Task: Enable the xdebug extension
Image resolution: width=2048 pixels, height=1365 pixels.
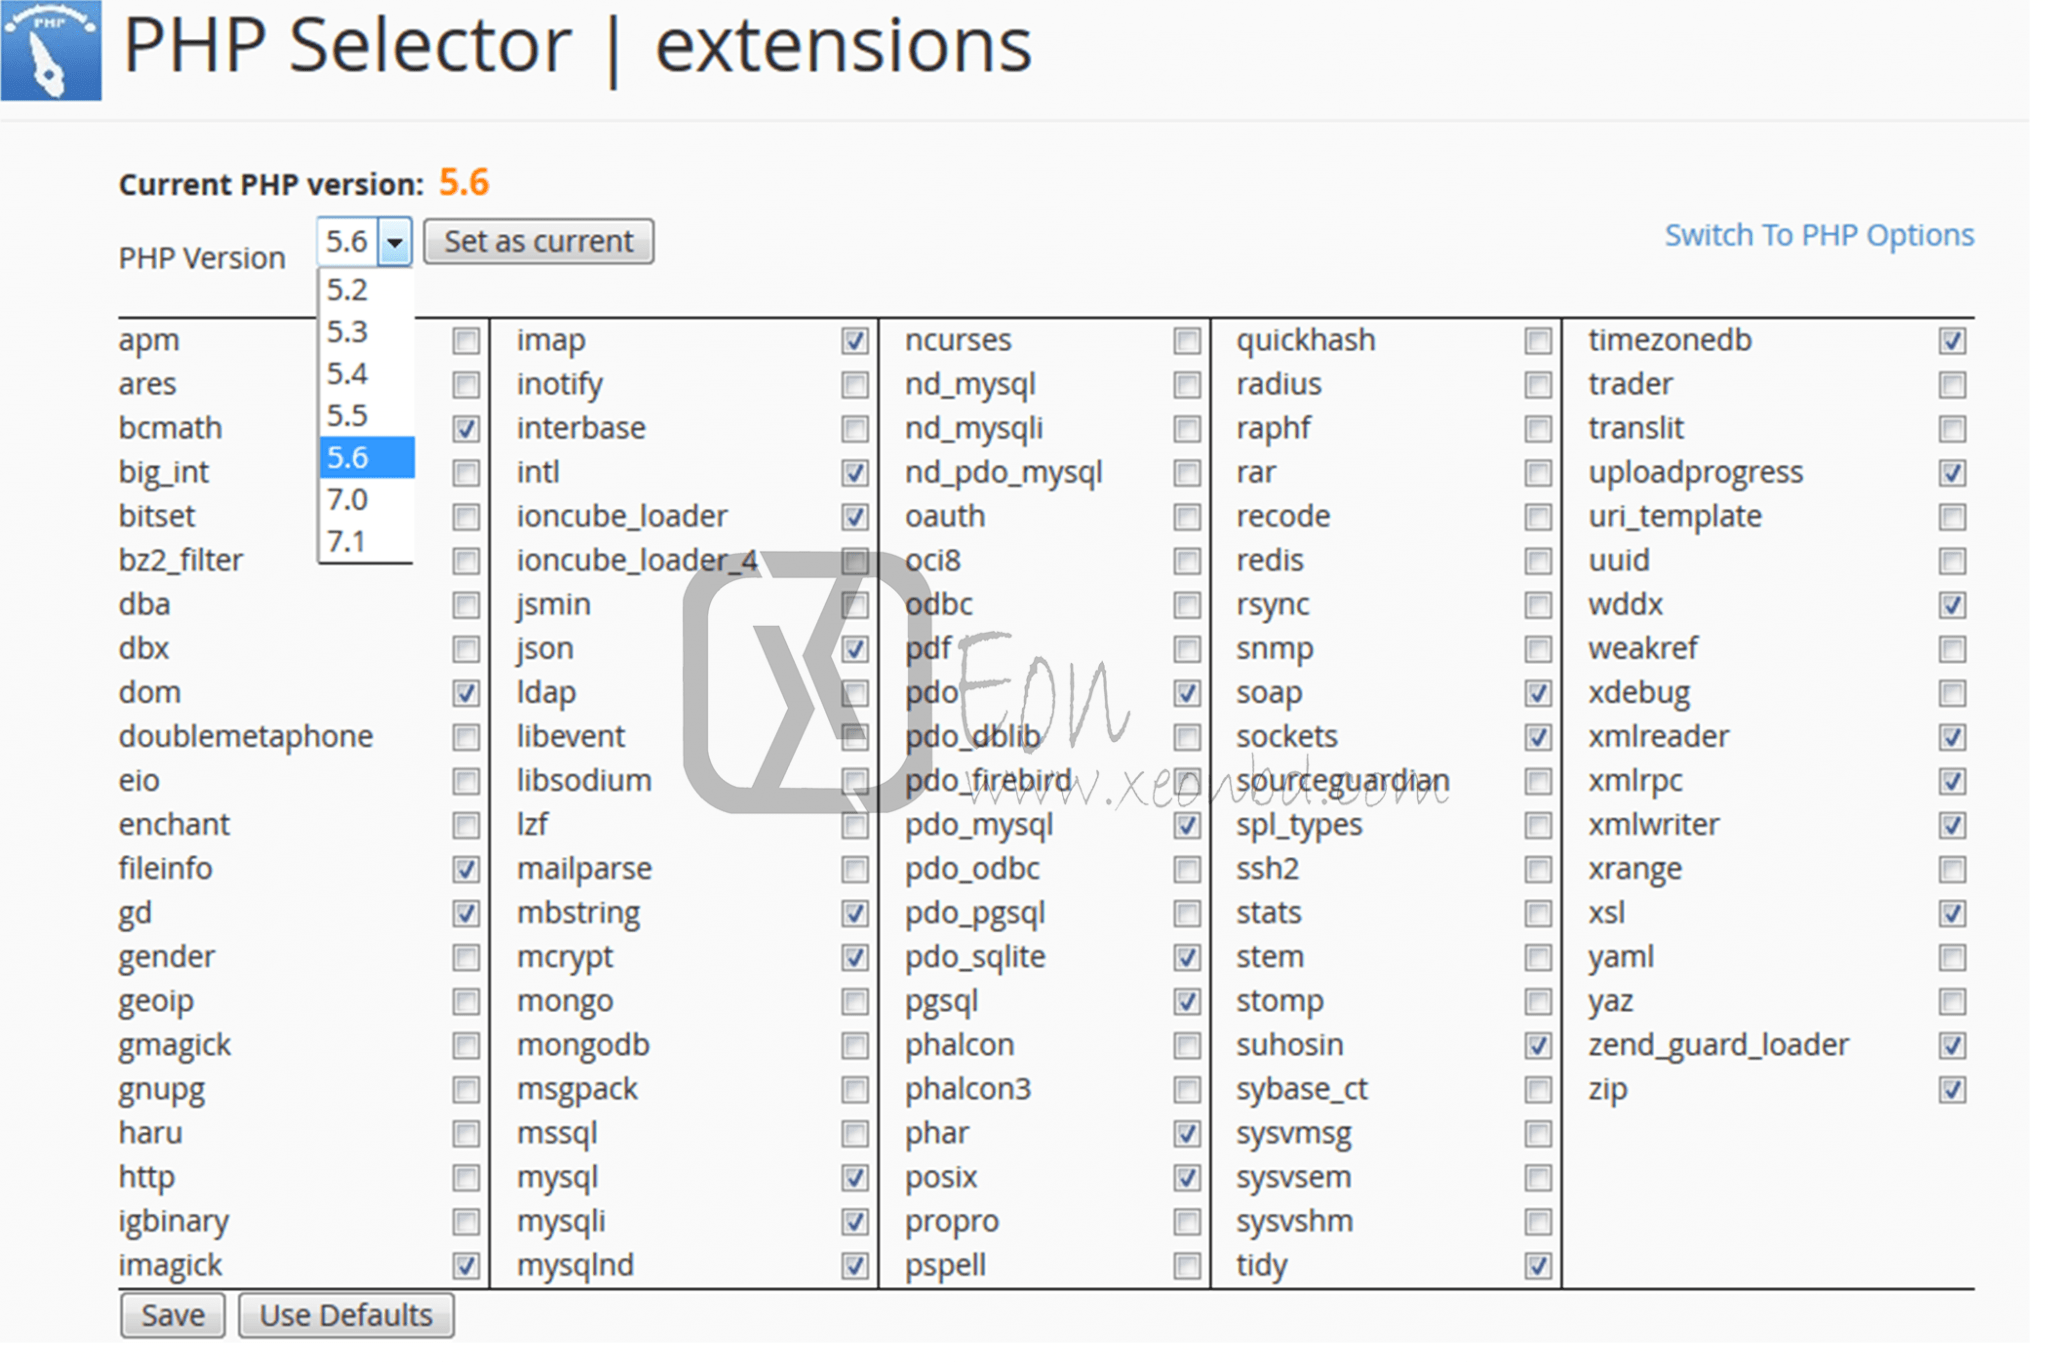Action: point(1952,692)
